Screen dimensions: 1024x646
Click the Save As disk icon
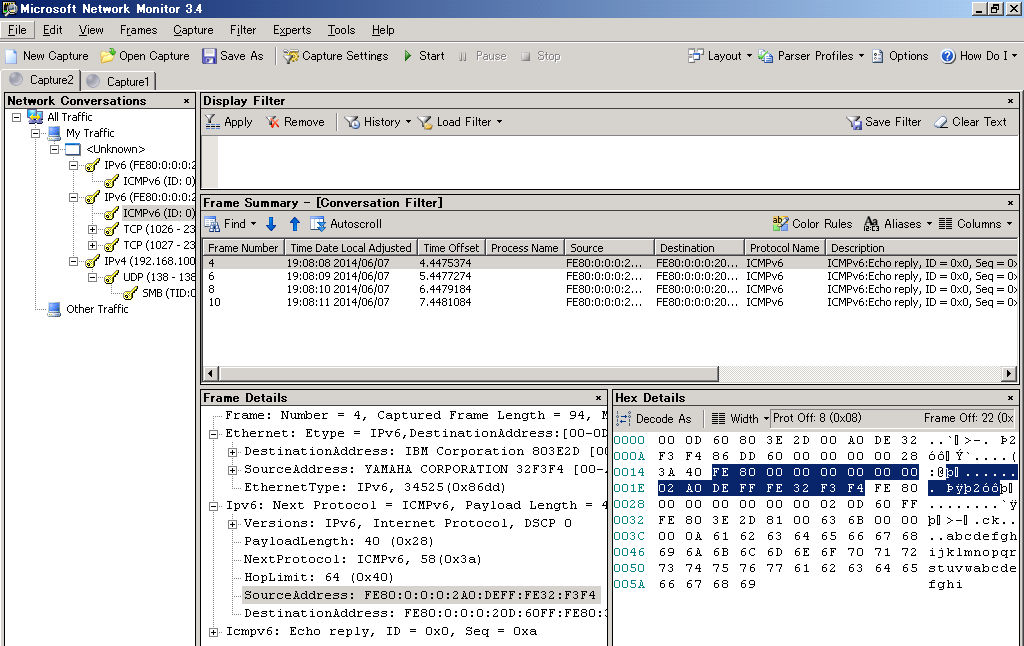point(209,56)
